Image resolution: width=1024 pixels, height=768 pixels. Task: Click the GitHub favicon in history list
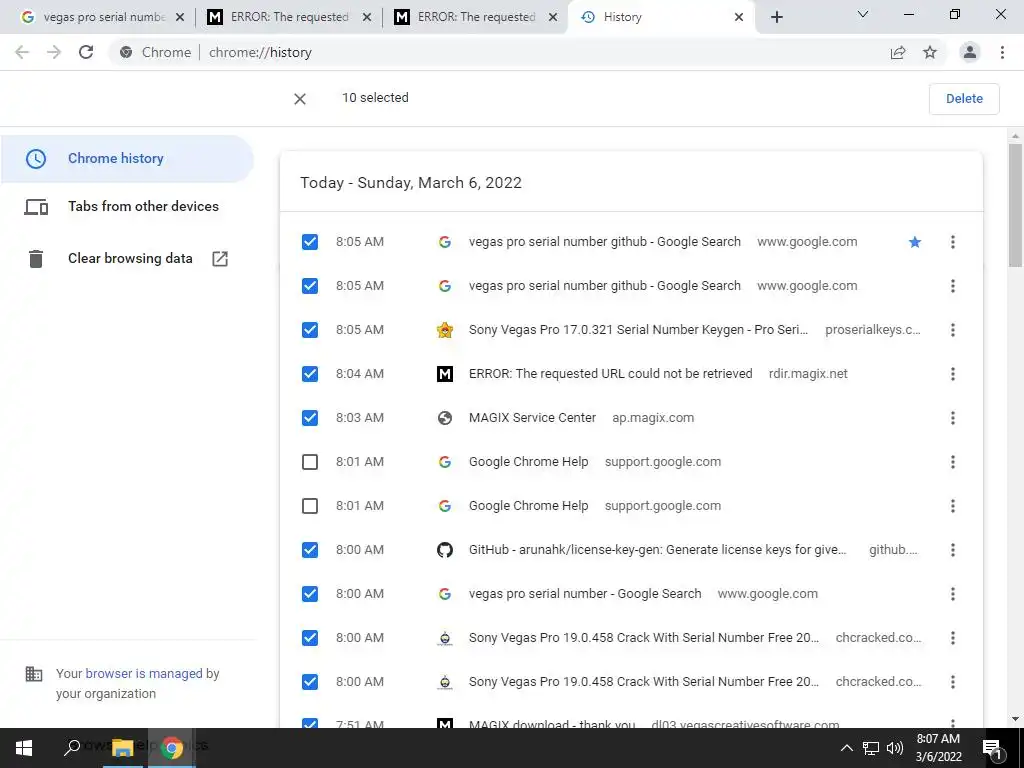coord(445,550)
